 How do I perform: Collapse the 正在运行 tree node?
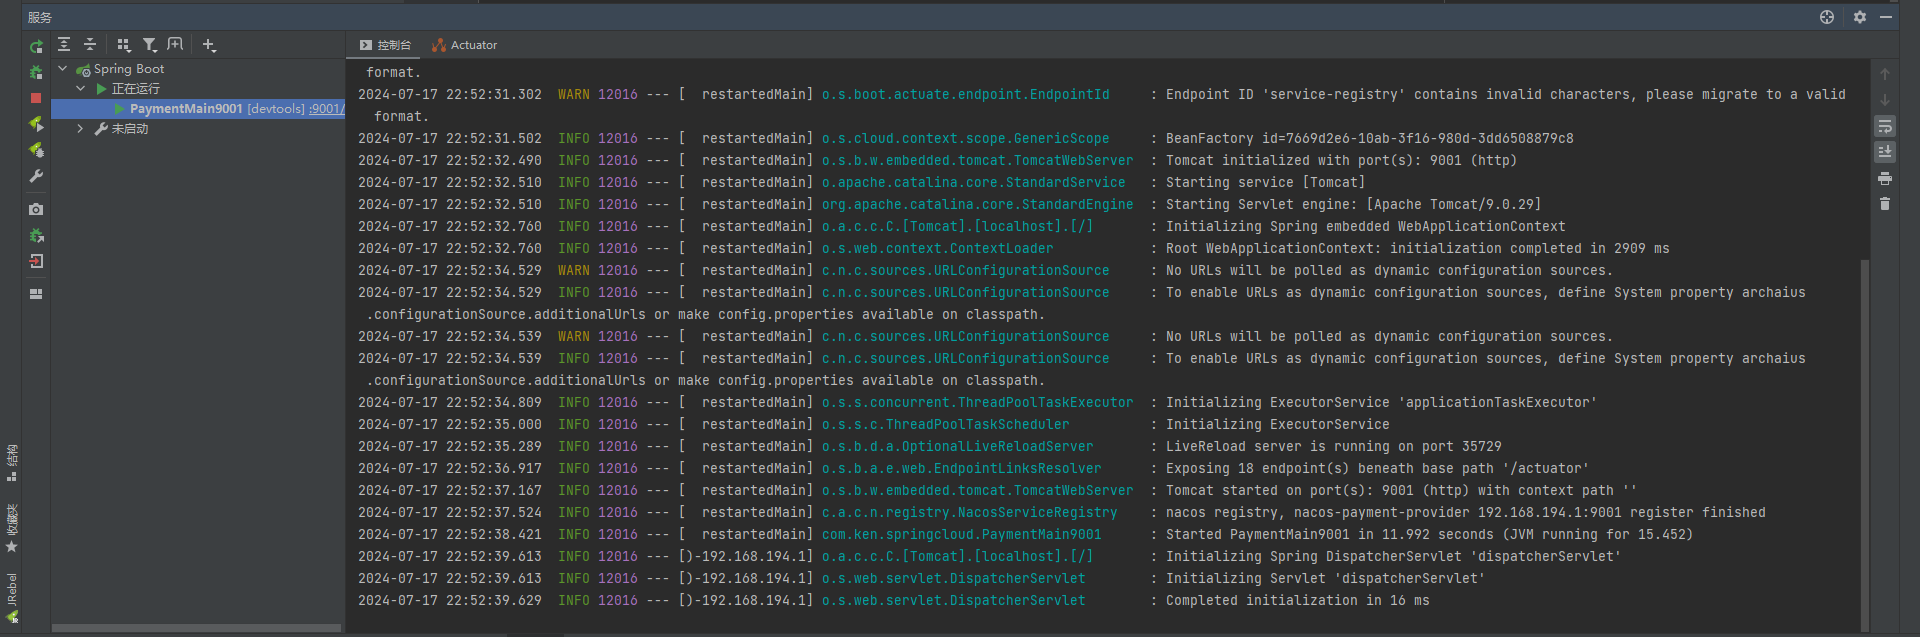pyautogui.click(x=81, y=89)
